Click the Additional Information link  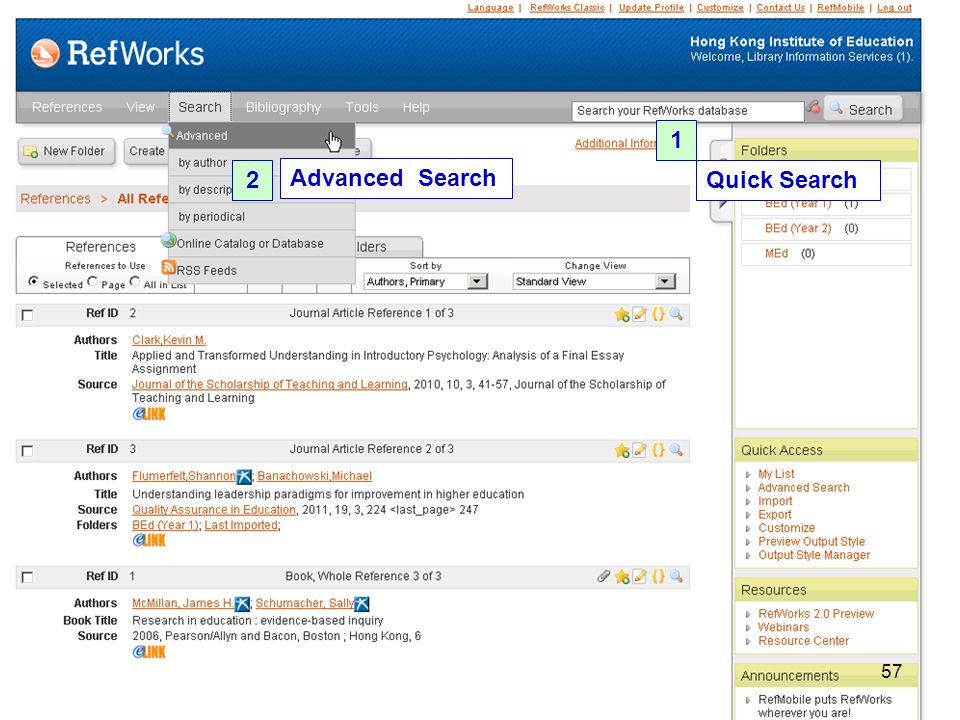click(x=615, y=143)
